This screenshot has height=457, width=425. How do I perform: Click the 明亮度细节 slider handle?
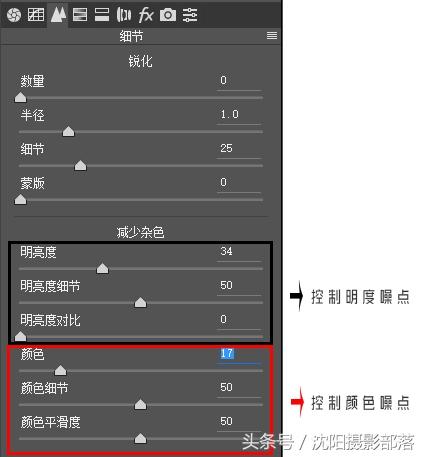140,302
